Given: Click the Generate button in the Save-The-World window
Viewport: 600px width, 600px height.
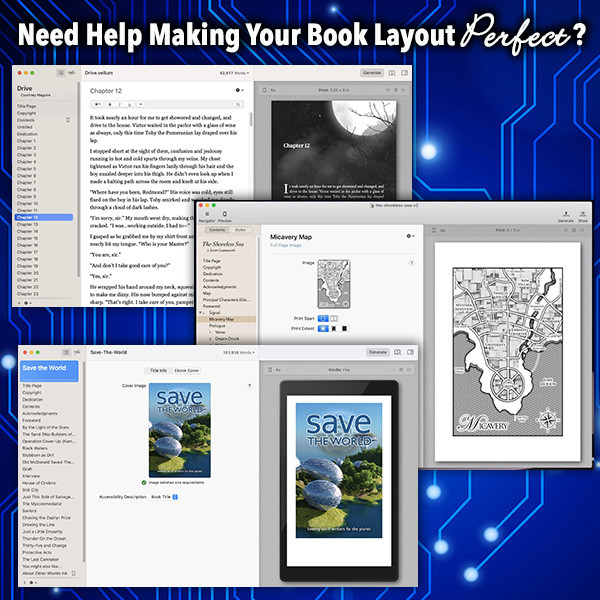Looking at the screenshot, I should point(377,352).
